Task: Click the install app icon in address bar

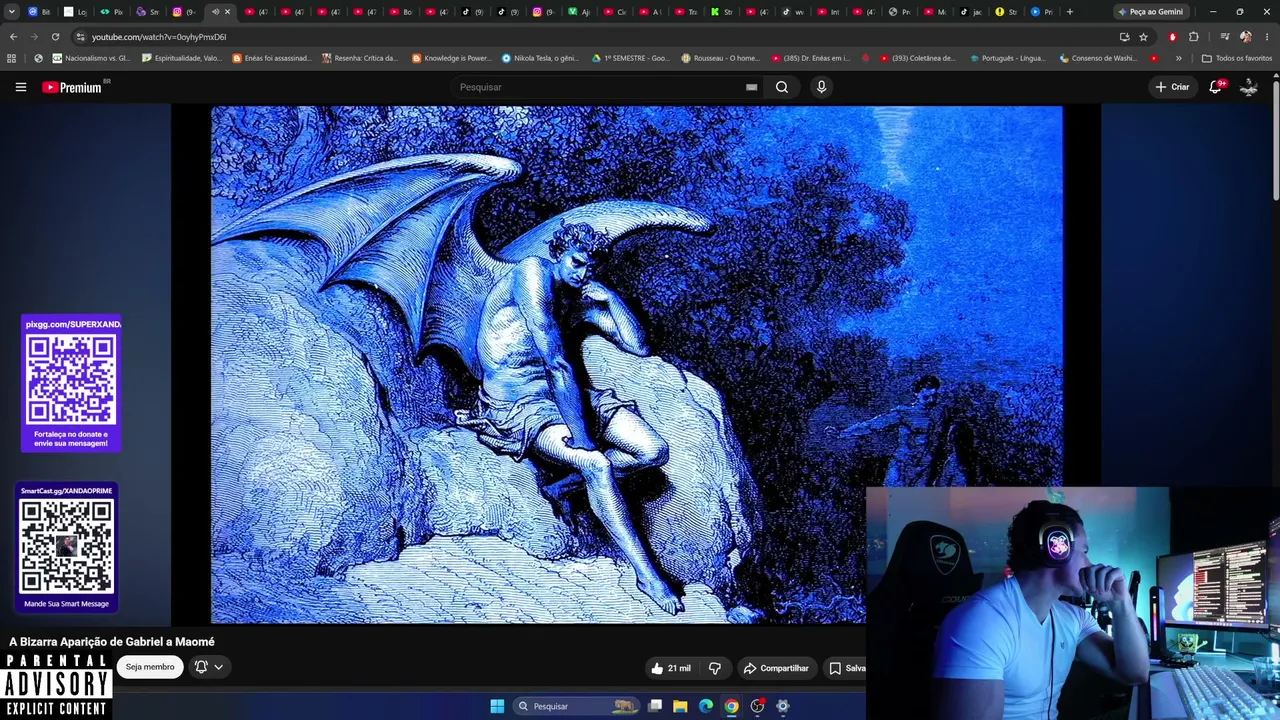Action: click(1124, 37)
